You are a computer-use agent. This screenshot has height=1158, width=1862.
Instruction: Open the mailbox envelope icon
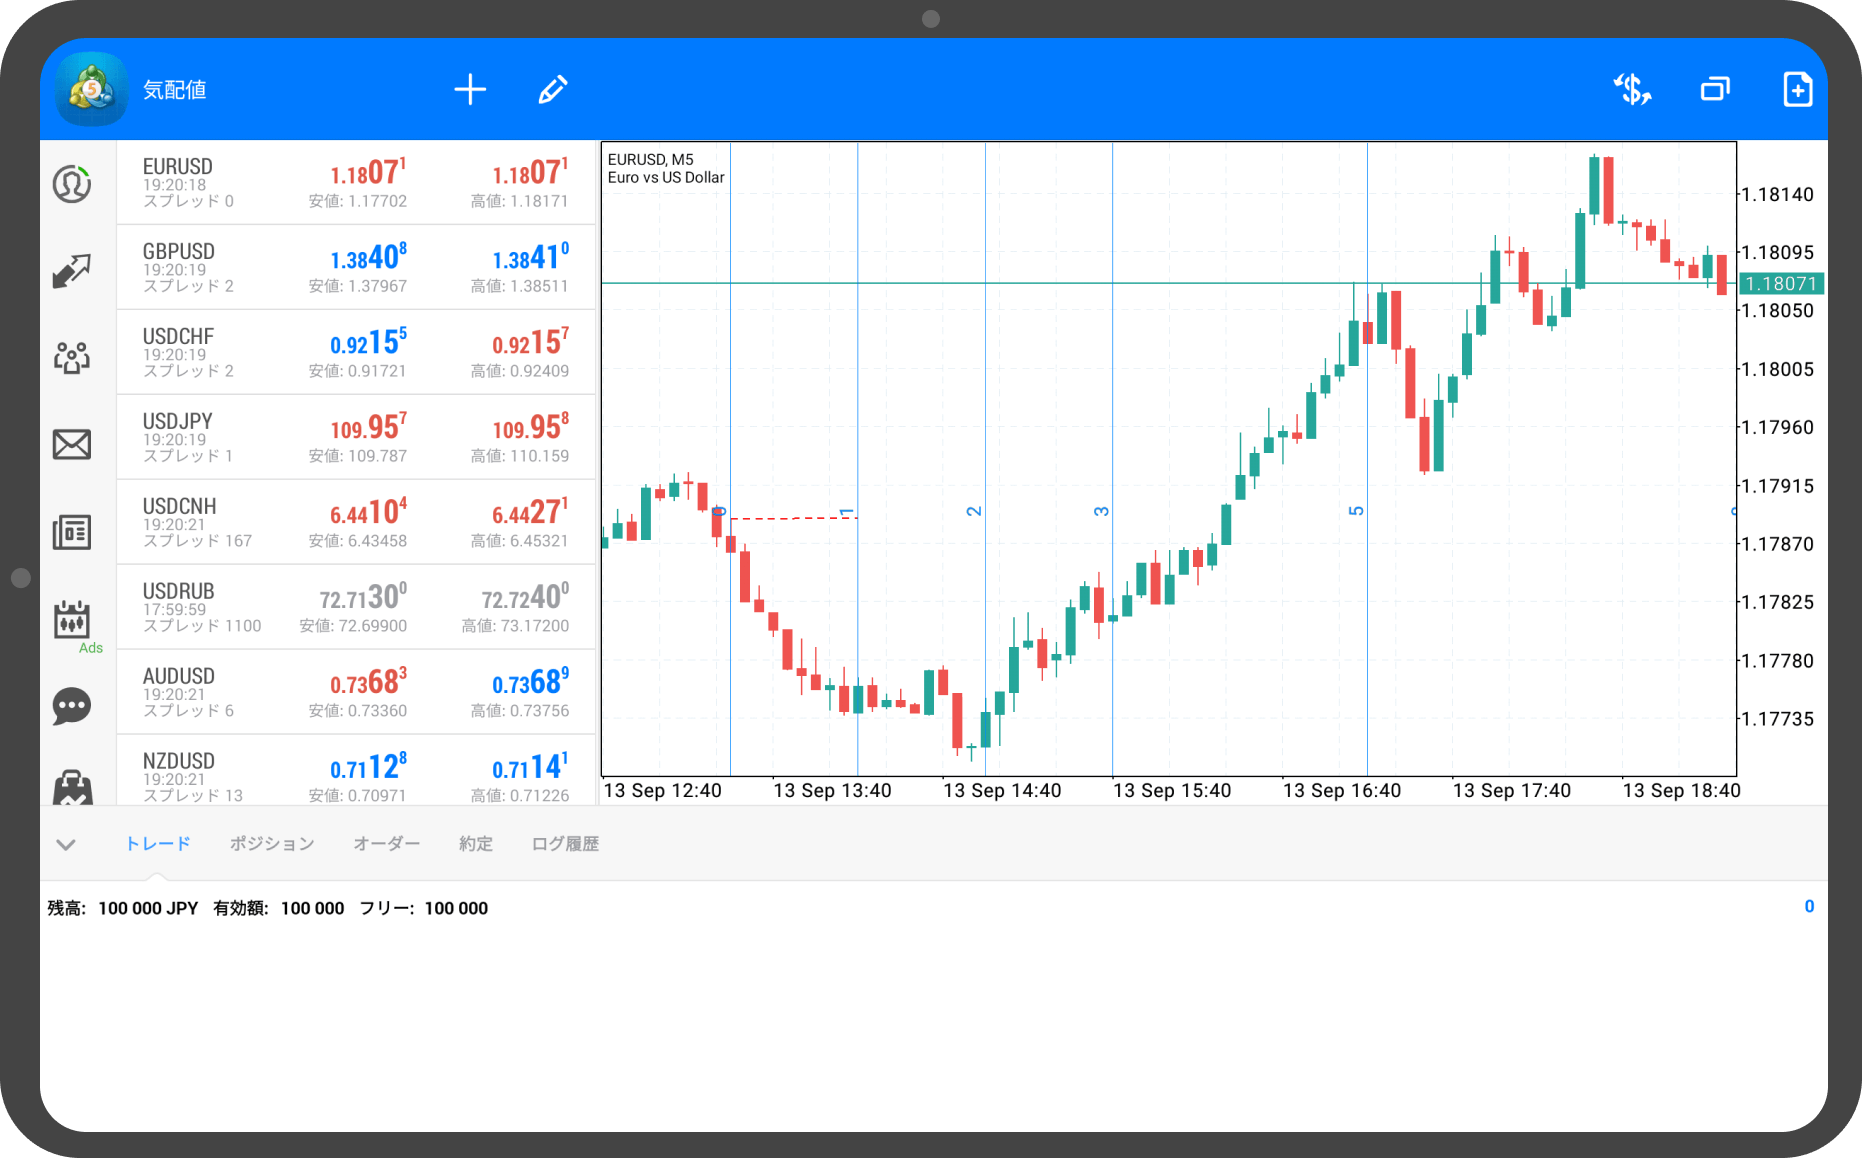tap(72, 444)
